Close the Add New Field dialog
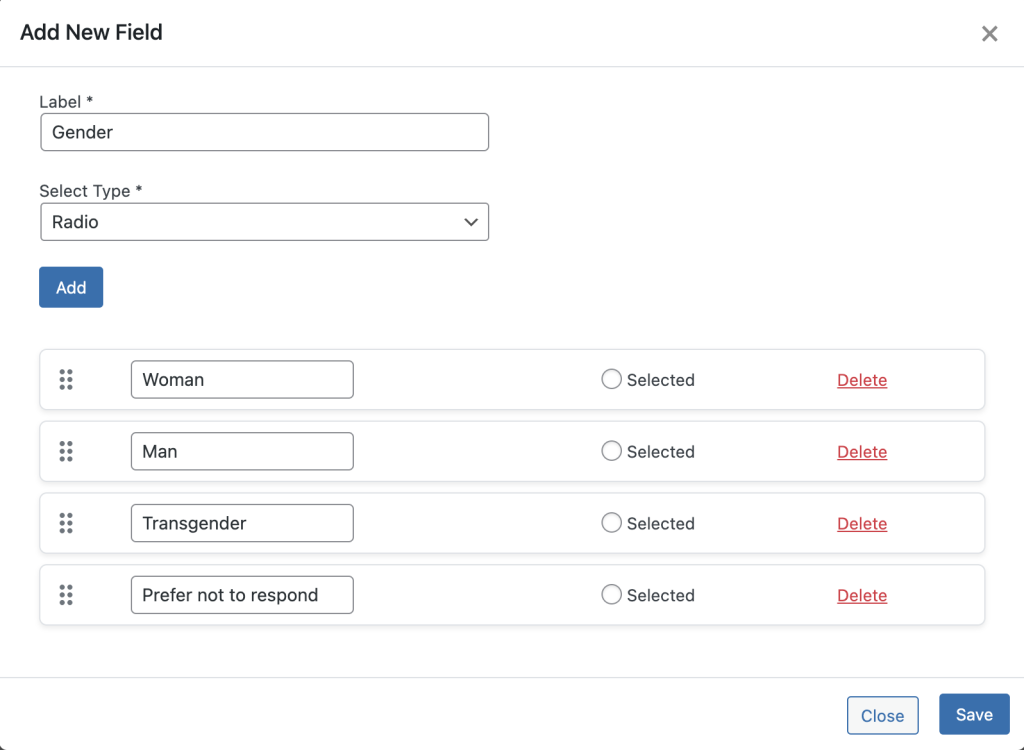 pyautogui.click(x=989, y=33)
